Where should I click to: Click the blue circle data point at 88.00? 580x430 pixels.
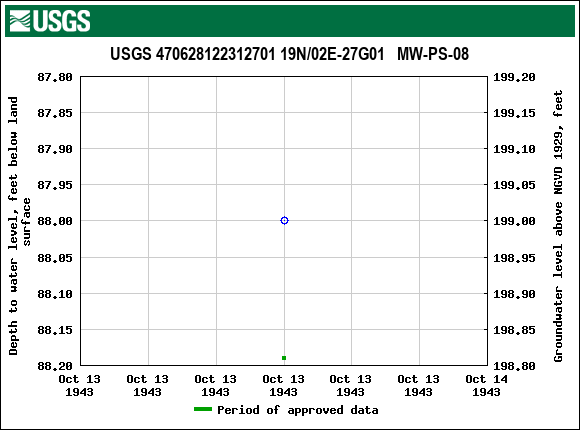[284, 221]
